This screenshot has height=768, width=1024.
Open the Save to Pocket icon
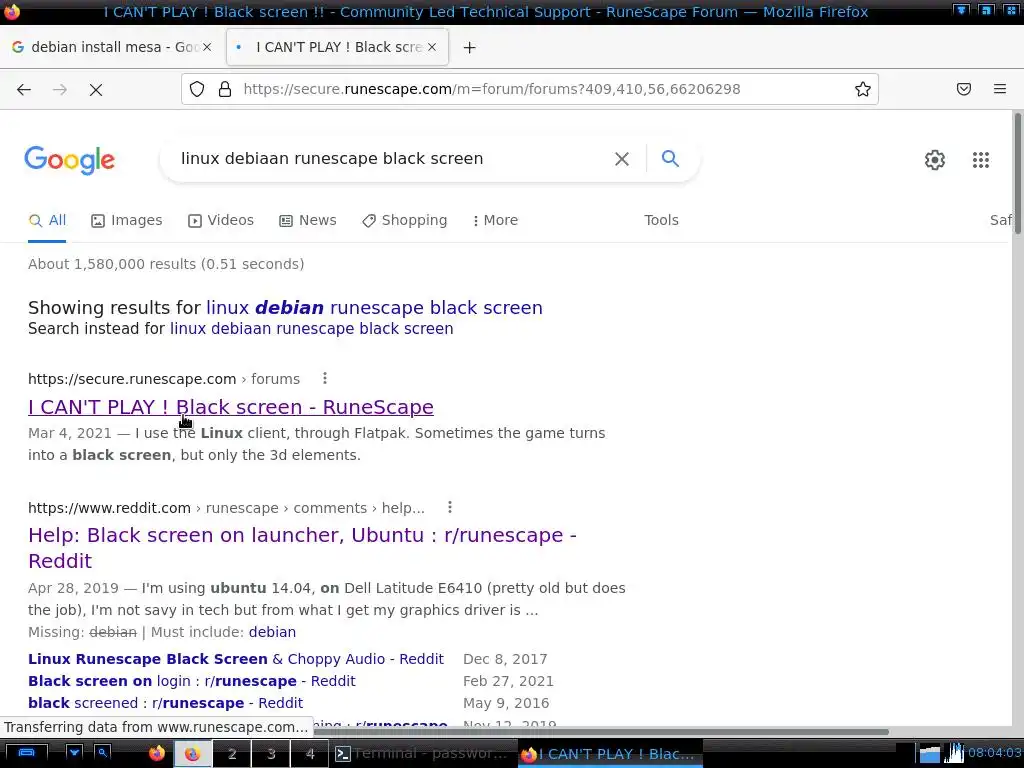point(964,89)
